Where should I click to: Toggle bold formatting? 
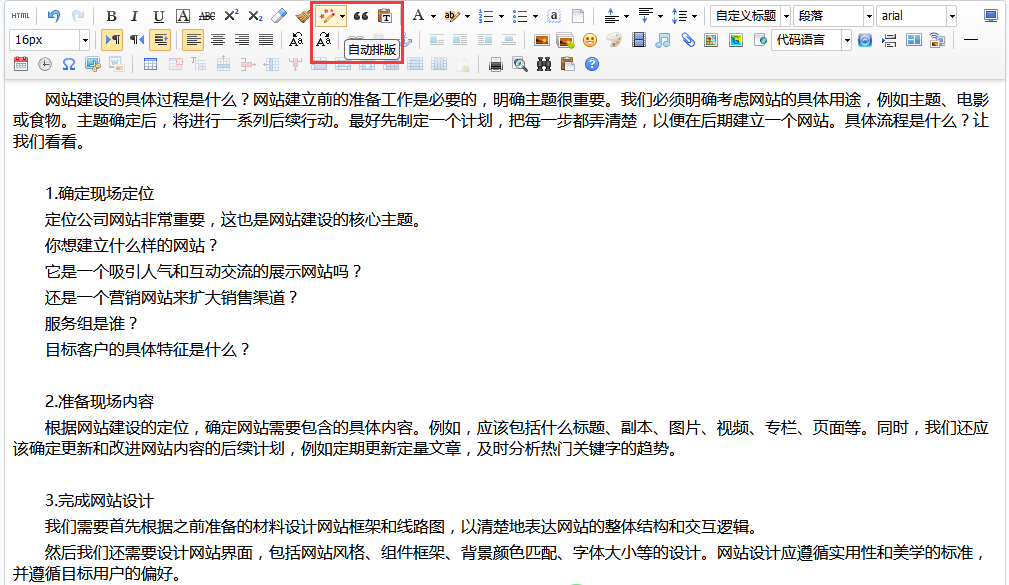(x=111, y=16)
